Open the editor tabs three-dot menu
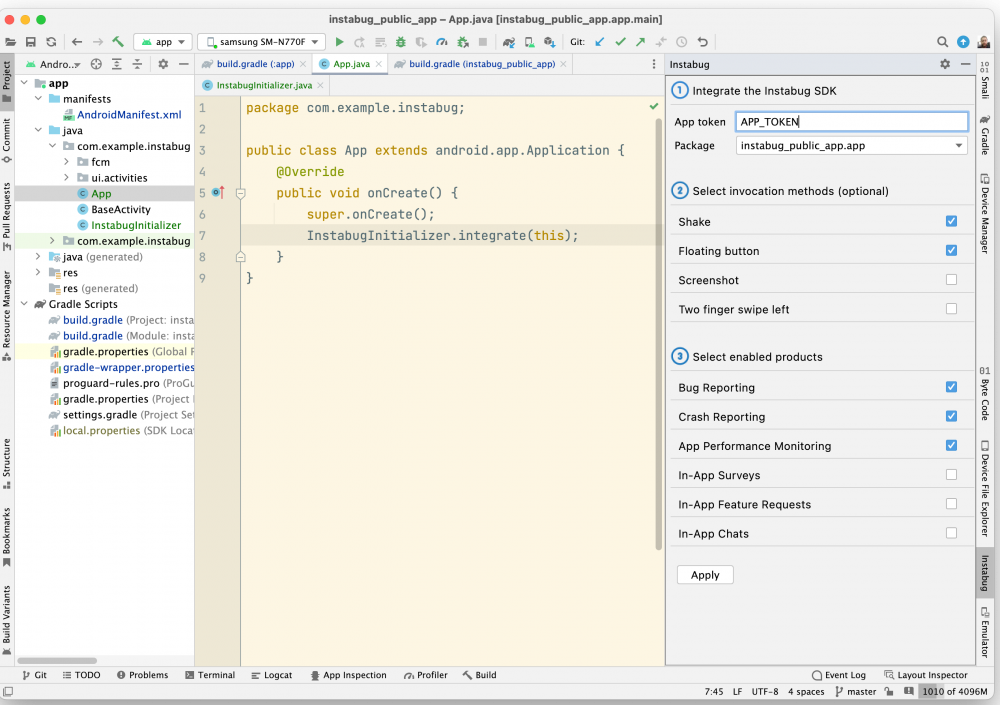This screenshot has height=705, width=1000. pos(654,64)
